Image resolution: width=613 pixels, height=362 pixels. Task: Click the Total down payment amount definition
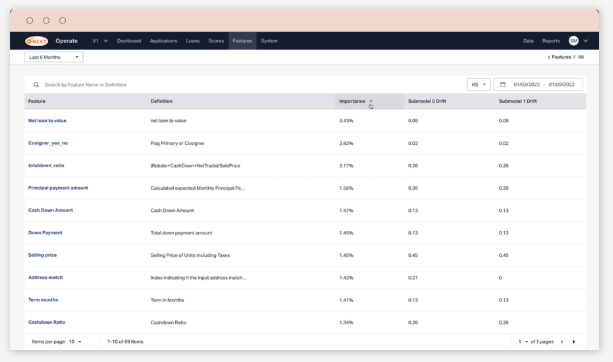point(181,233)
